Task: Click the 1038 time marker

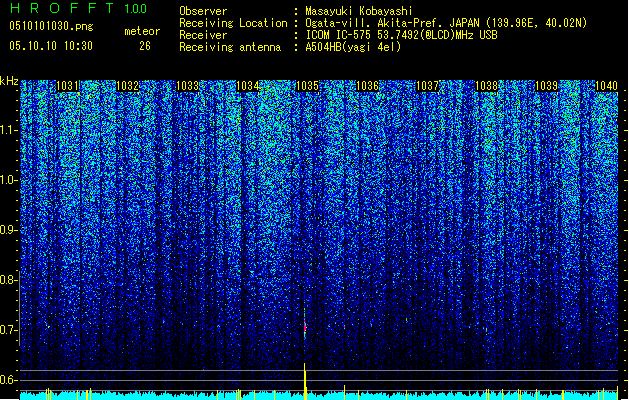Action: (x=487, y=86)
